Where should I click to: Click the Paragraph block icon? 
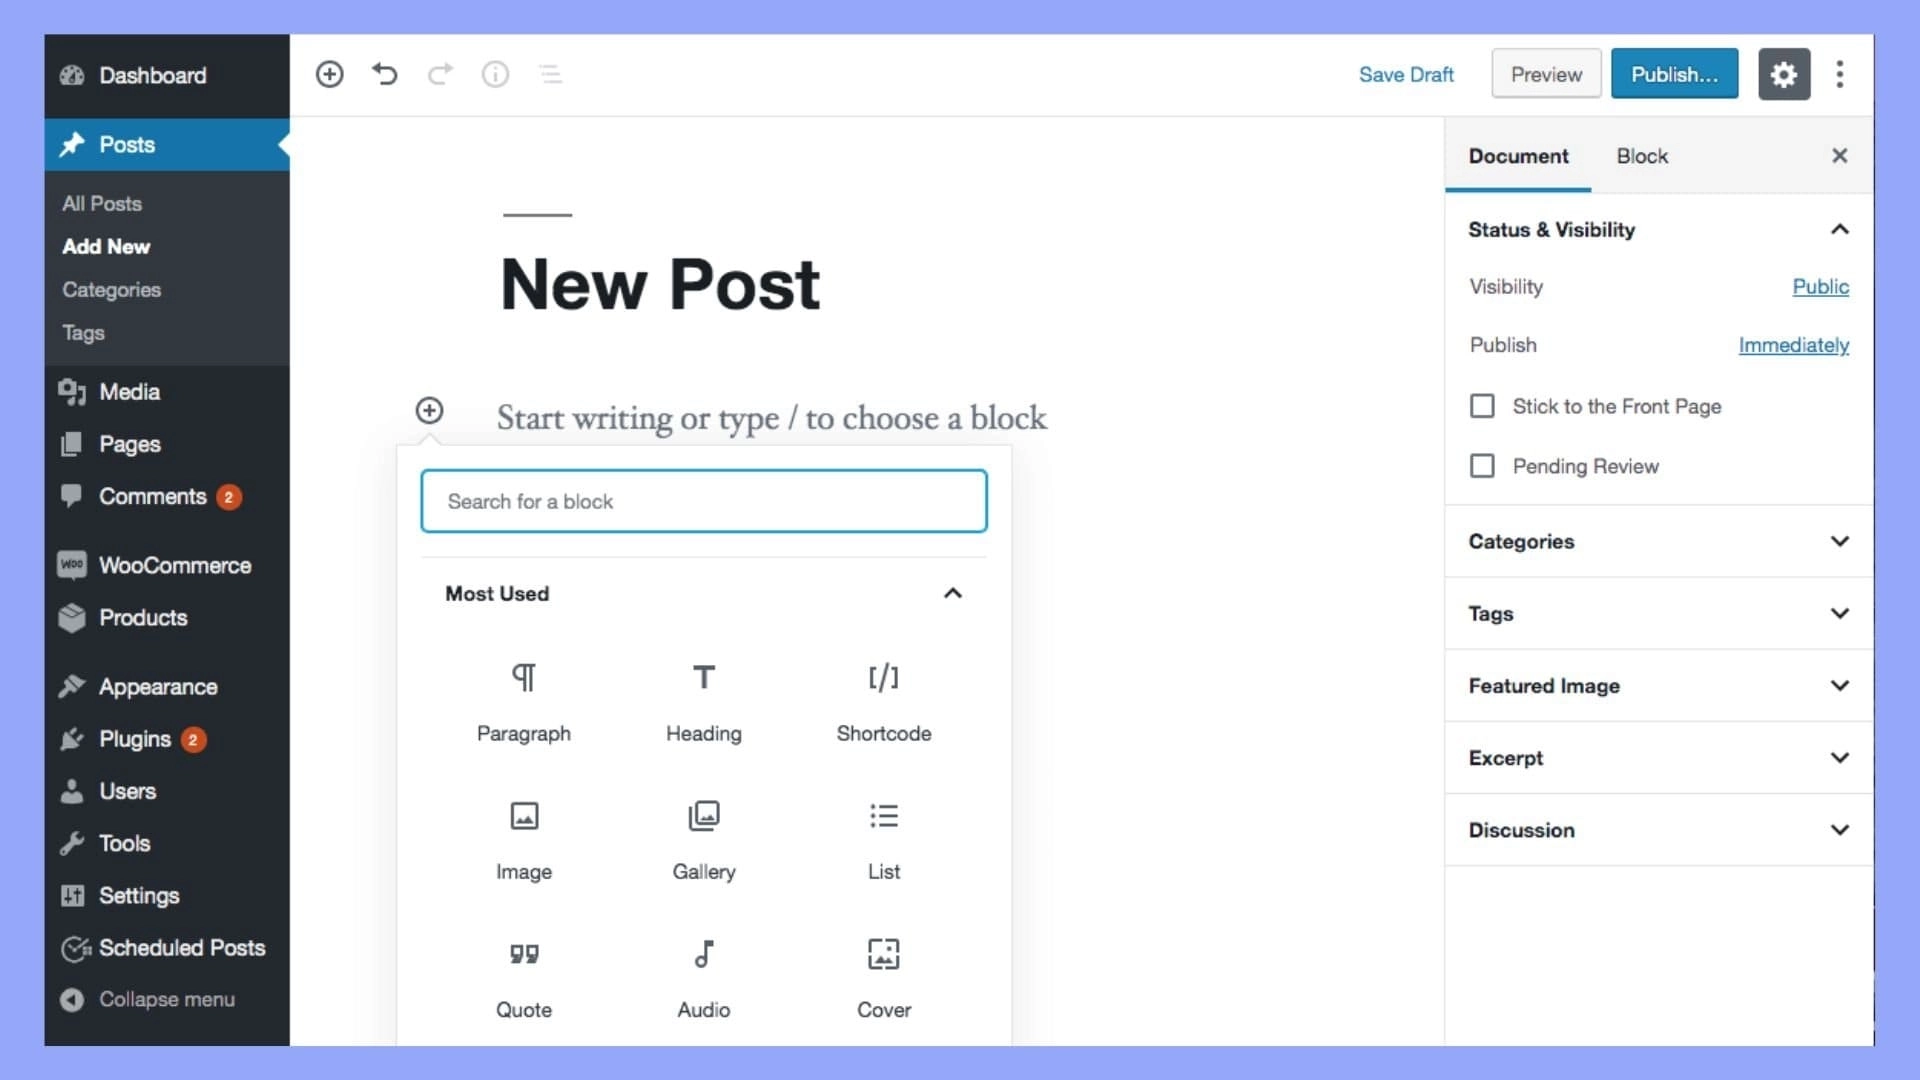(x=525, y=676)
